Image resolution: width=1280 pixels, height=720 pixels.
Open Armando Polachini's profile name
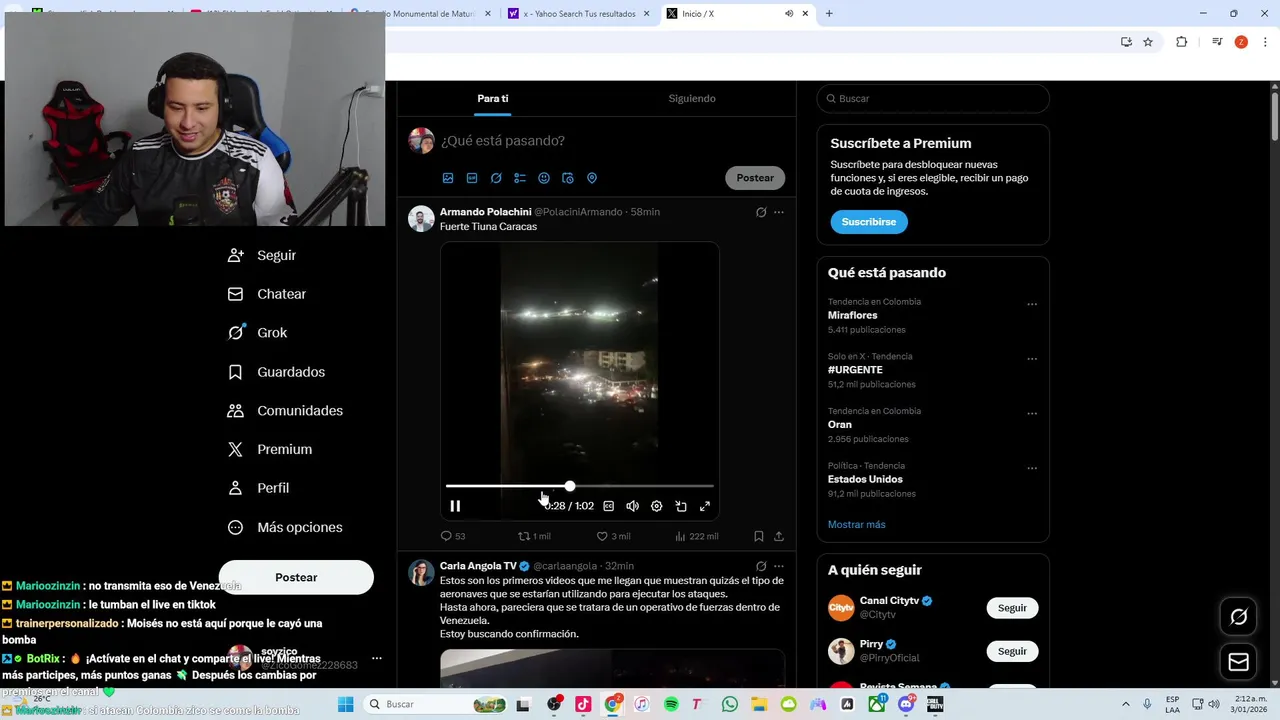point(485,212)
